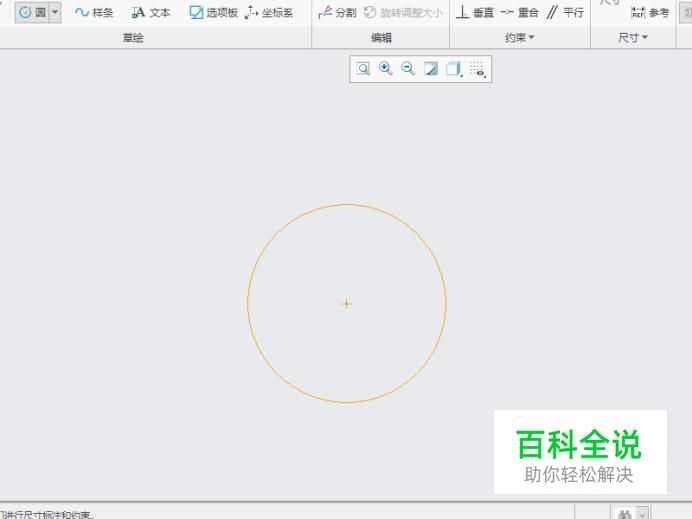Click the repaint icon in the floating toolbar

[431, 69]
